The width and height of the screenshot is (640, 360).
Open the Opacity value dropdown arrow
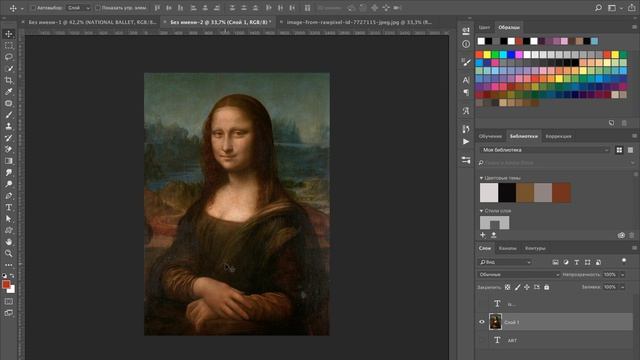pyautogui.click(x=622, y=275)
